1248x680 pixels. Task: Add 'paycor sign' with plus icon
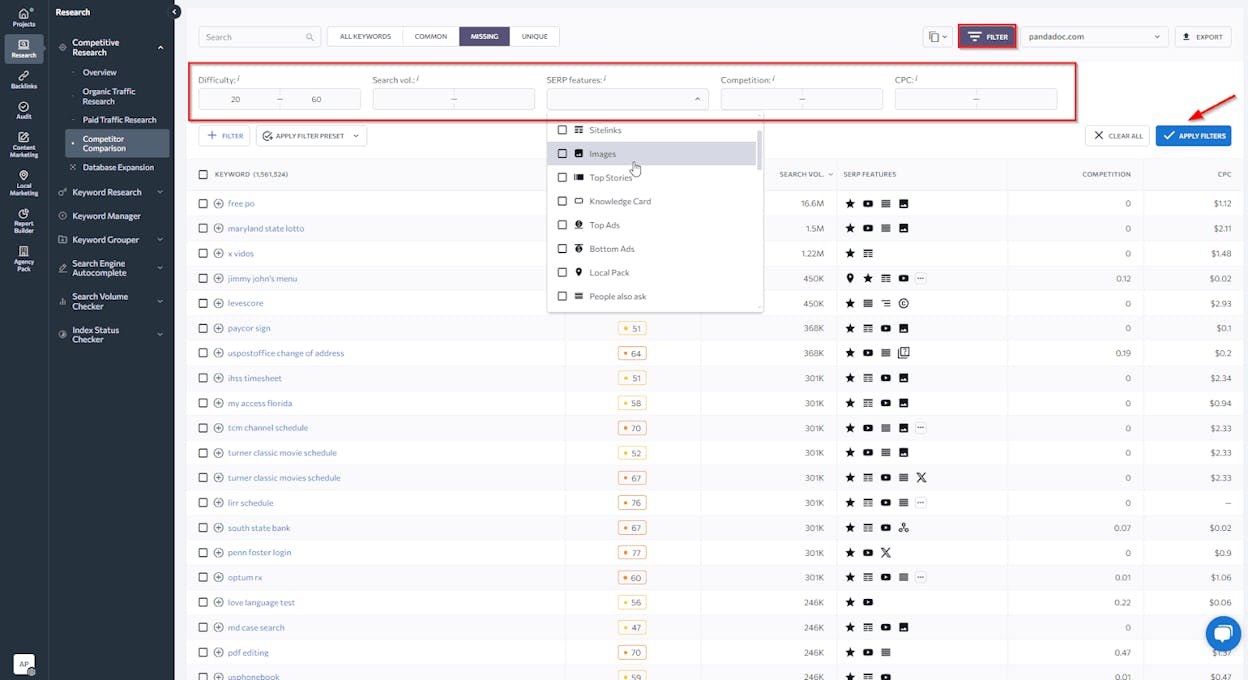218,328
